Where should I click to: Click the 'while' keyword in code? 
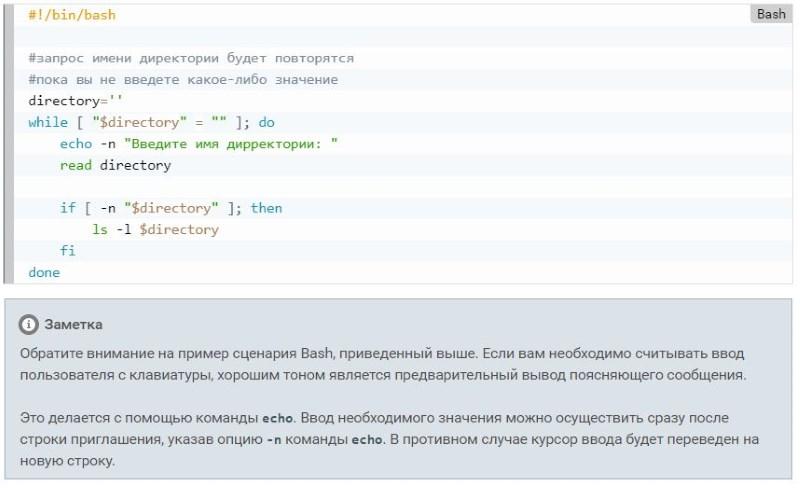tap(48, 123)
